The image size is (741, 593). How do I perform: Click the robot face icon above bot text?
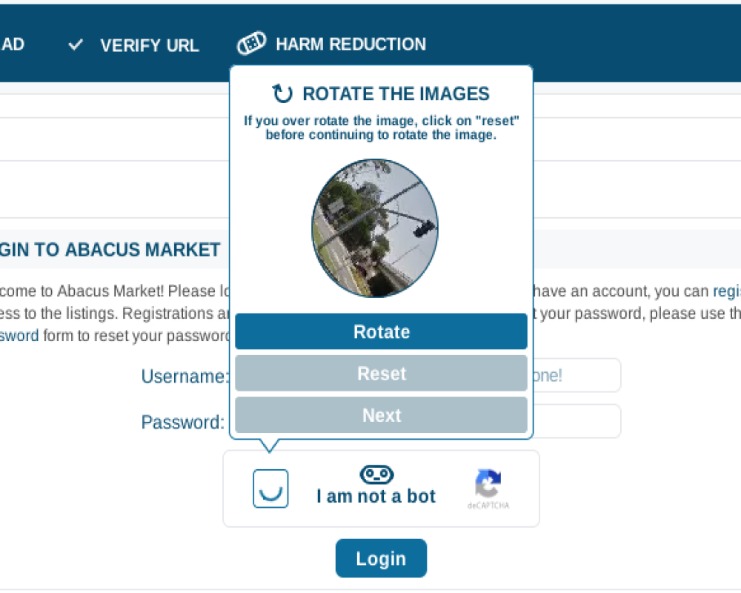coord(377,474)
